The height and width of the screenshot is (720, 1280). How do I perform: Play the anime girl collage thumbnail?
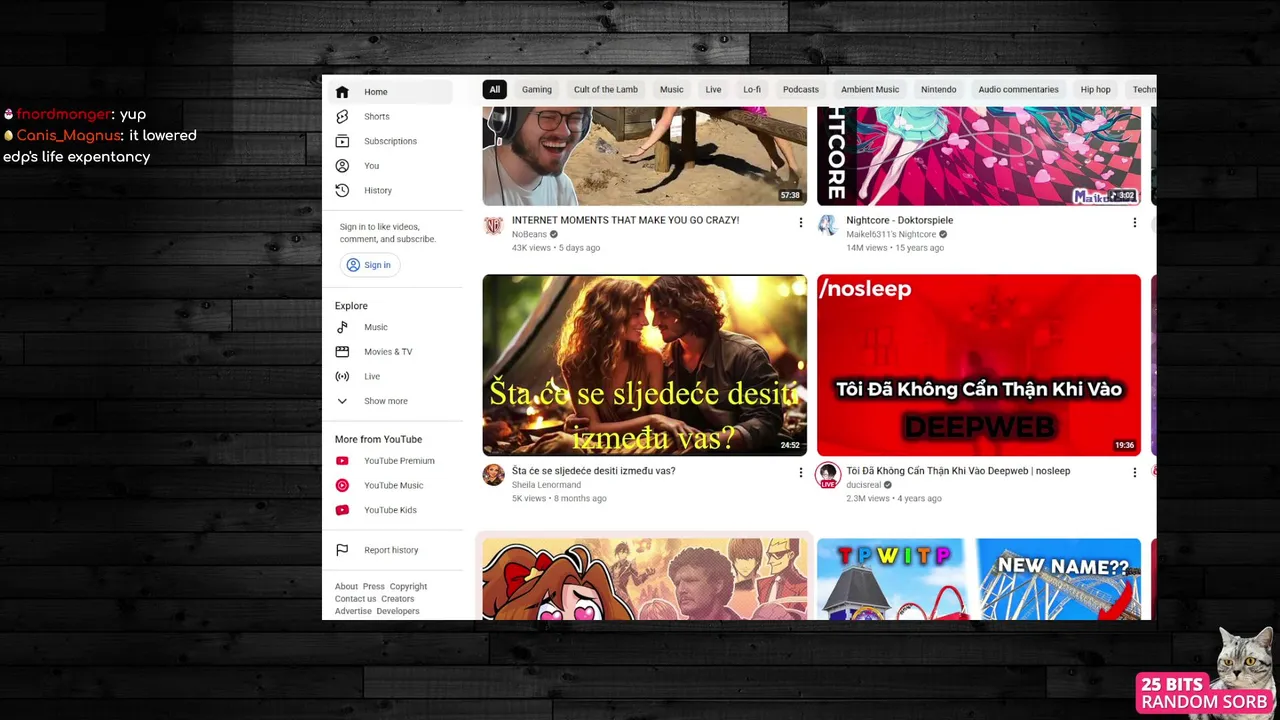coord(645,579)
